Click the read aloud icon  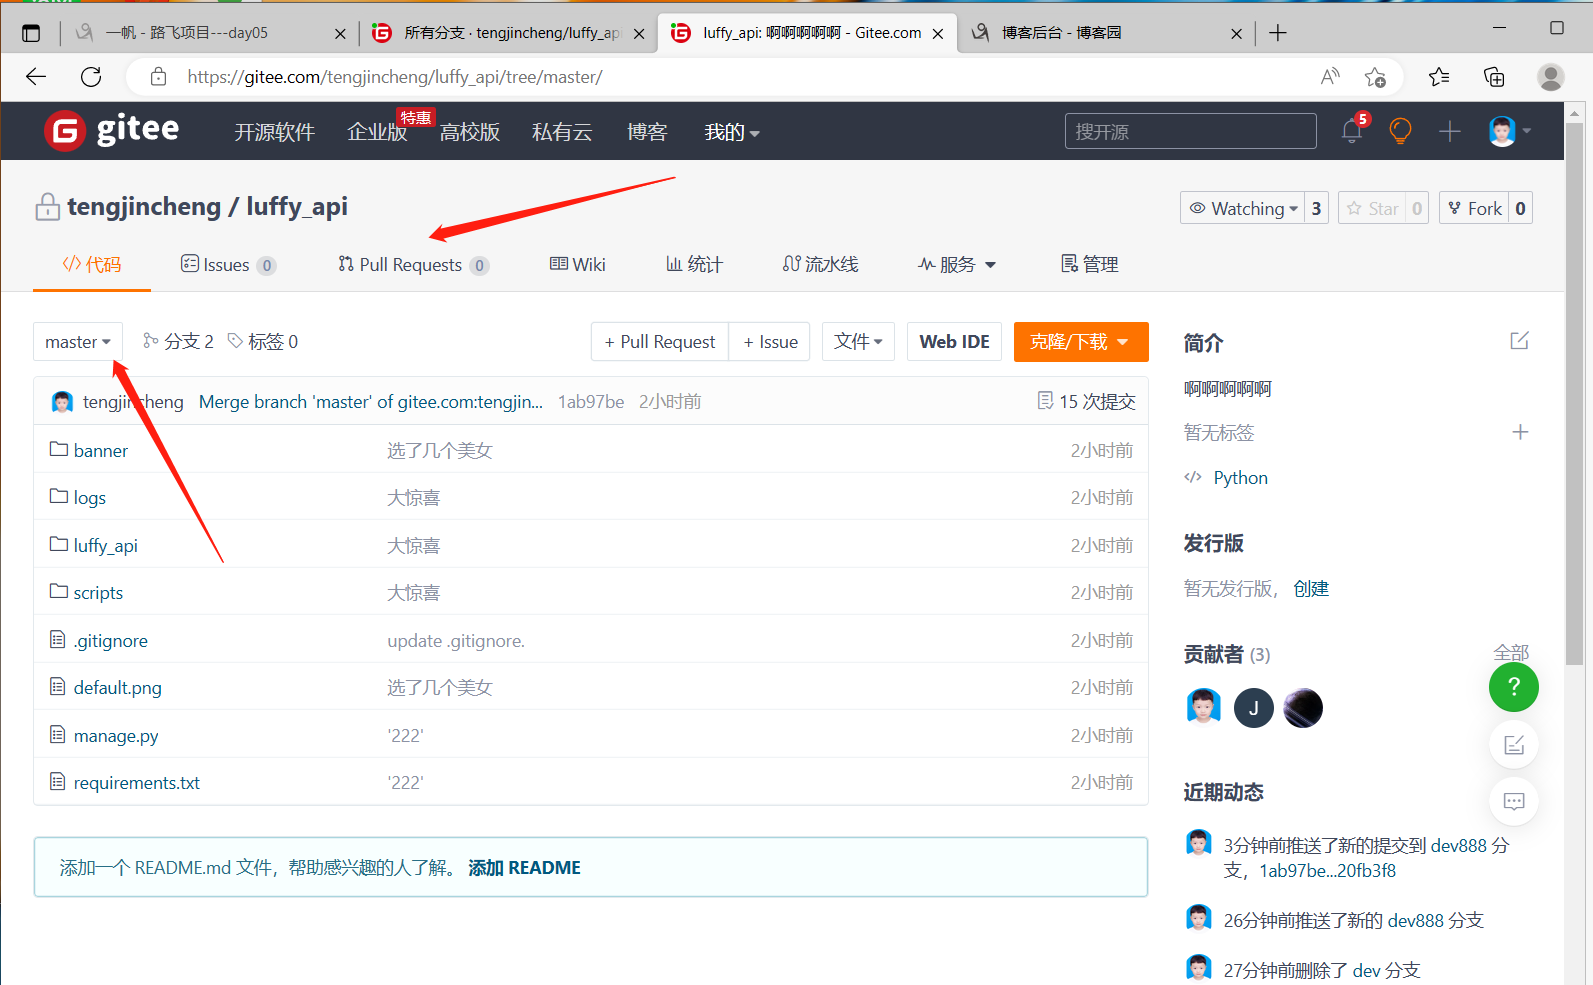[x=1330, y=77]
